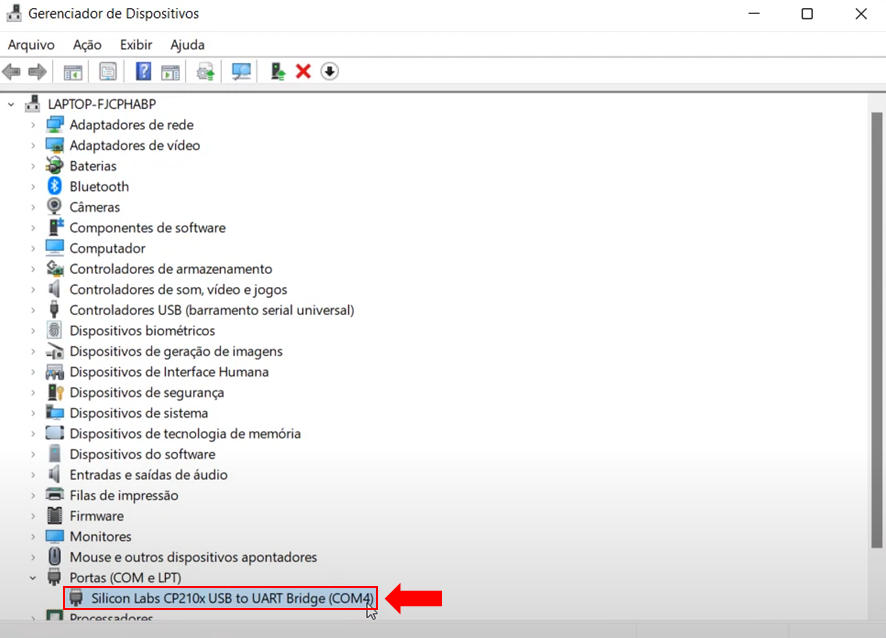Select Controladores de armazenamento label
The height and width of the screenshot is (638, 886).
171,269
